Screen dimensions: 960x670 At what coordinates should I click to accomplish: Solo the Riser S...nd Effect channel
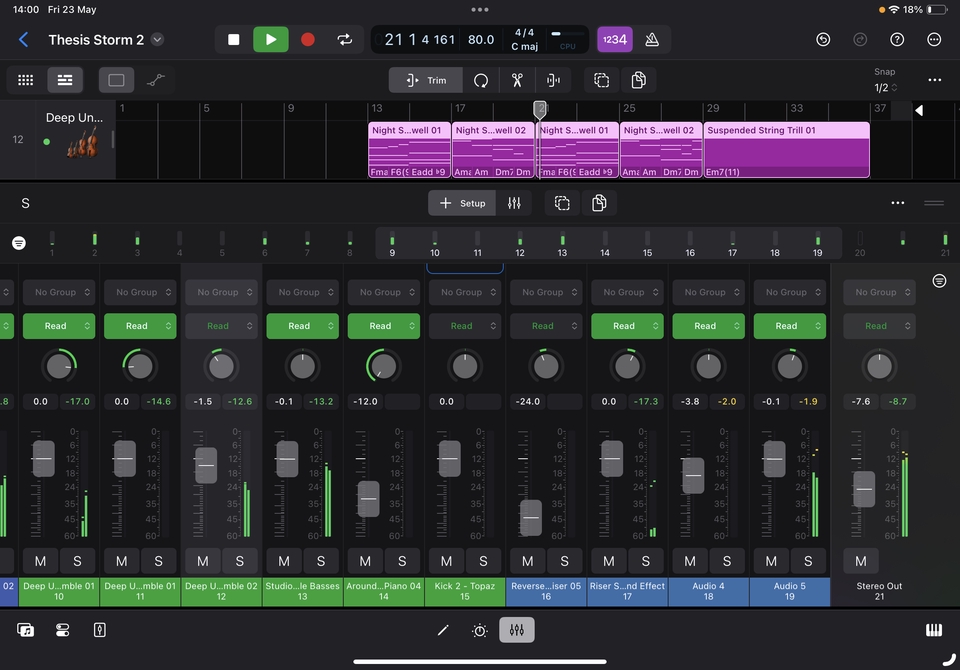pyautogui.click(x=645, y=561)
